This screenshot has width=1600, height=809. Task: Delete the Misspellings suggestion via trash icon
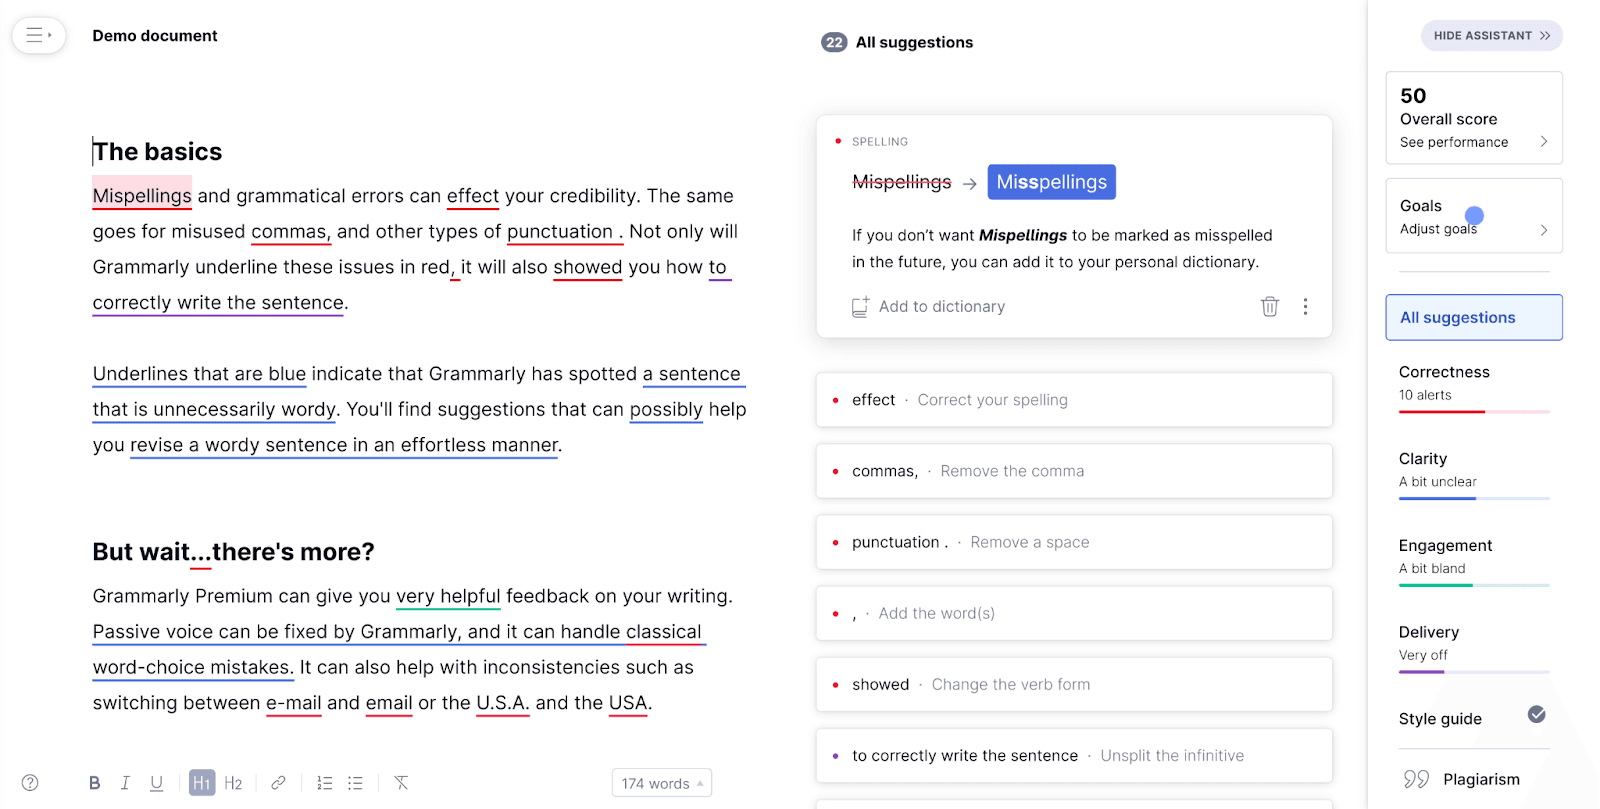1270,306
